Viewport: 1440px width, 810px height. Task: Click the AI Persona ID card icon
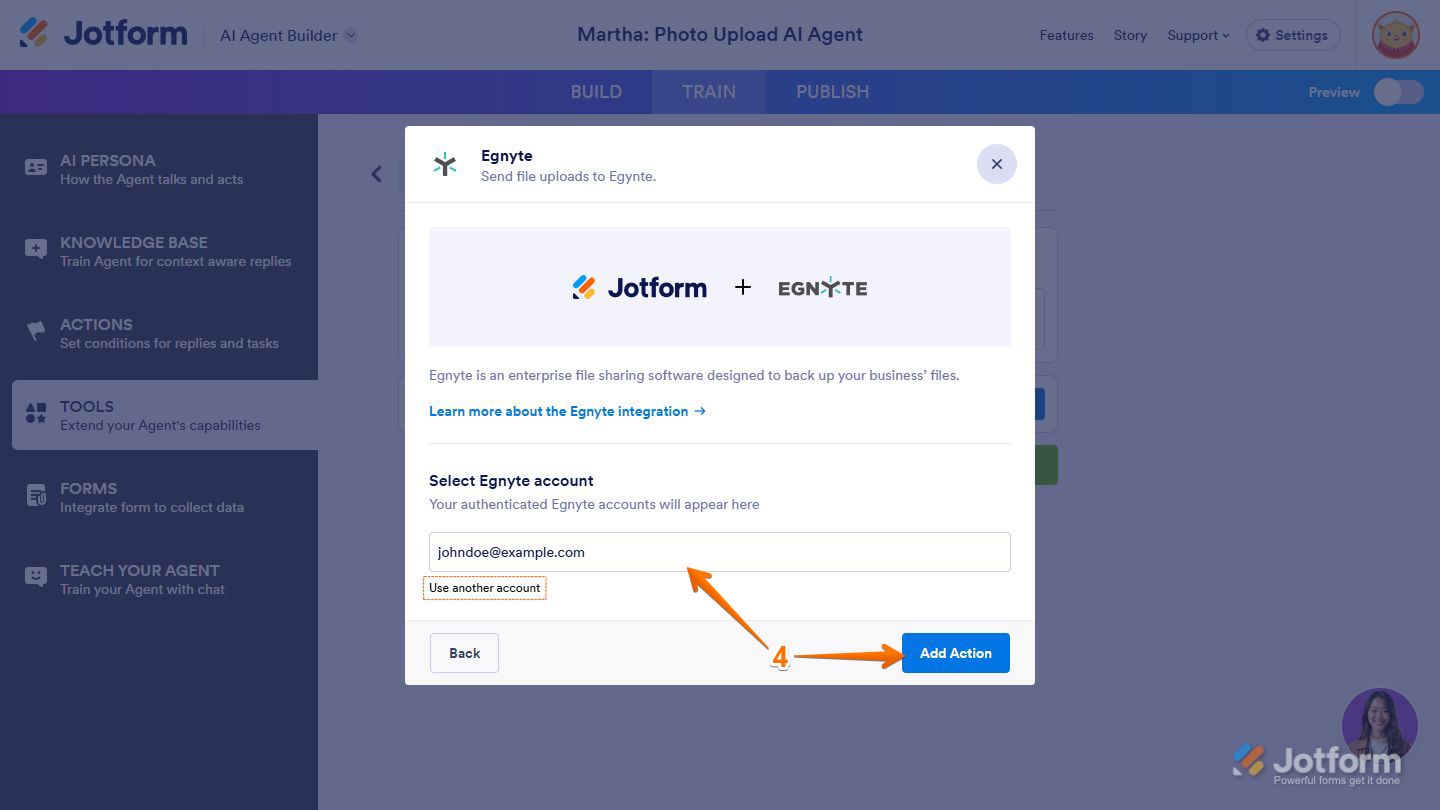point(36,168)
